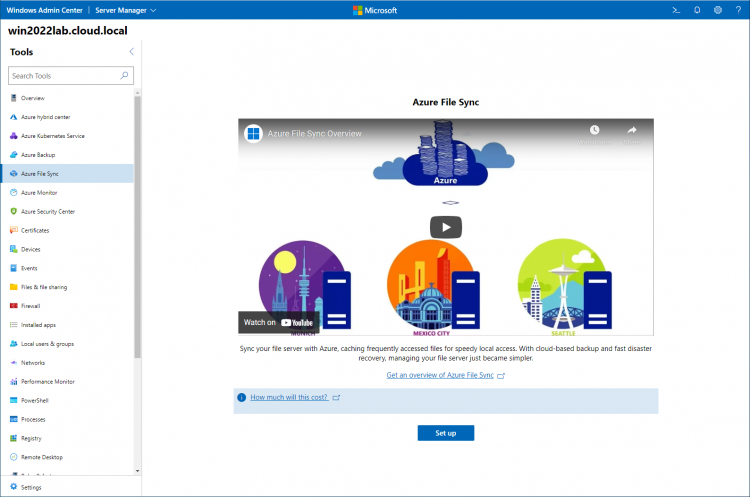The height and width of the screenshot is (497, 750).
Task: Click the Installed apps list icon
Action: 13,325
